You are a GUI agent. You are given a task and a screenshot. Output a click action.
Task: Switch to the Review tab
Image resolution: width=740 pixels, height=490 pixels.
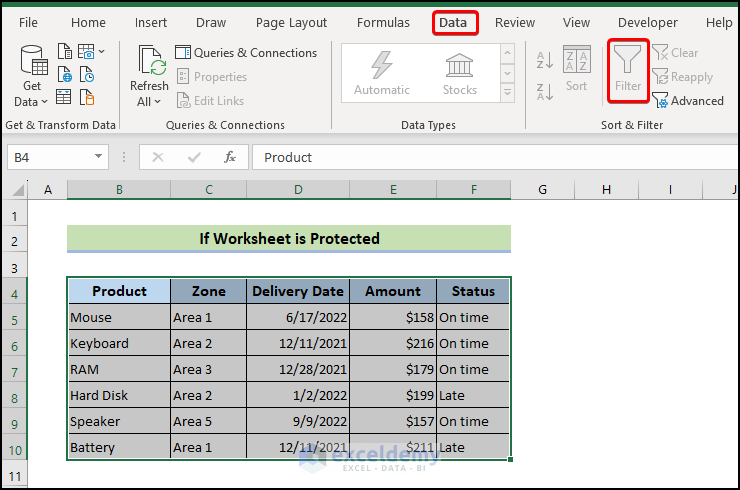[x=515, y=23]
